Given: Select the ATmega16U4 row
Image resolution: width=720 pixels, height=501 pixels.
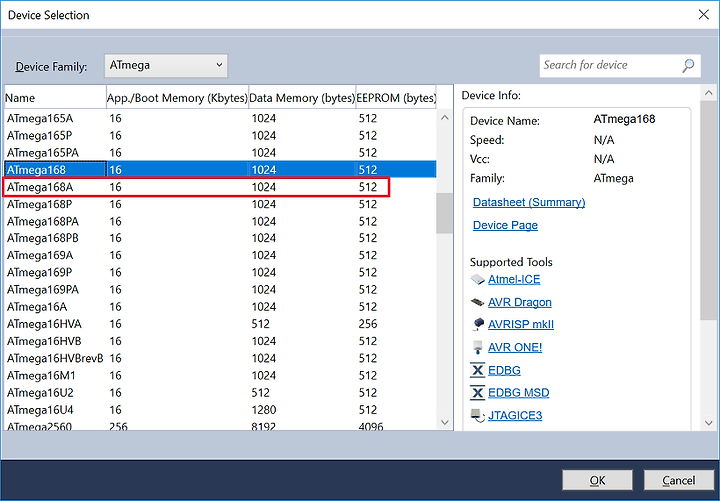Looking at the screenshot, I should tap(220, 410).
